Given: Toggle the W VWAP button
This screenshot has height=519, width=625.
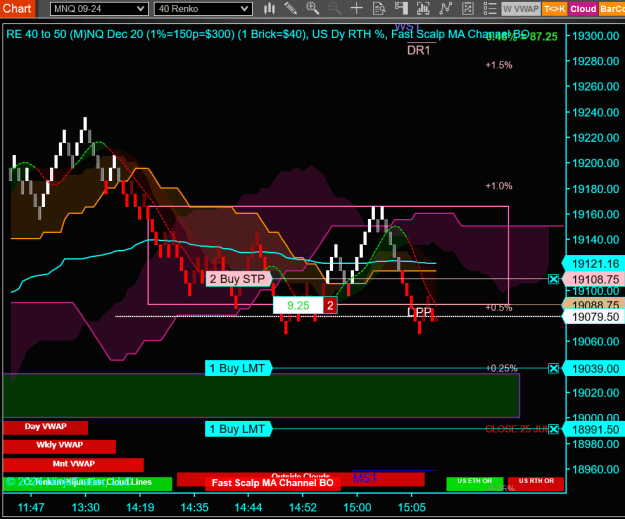Looking at the screenshot, I should pyautogui.click(x=521, y=8).
